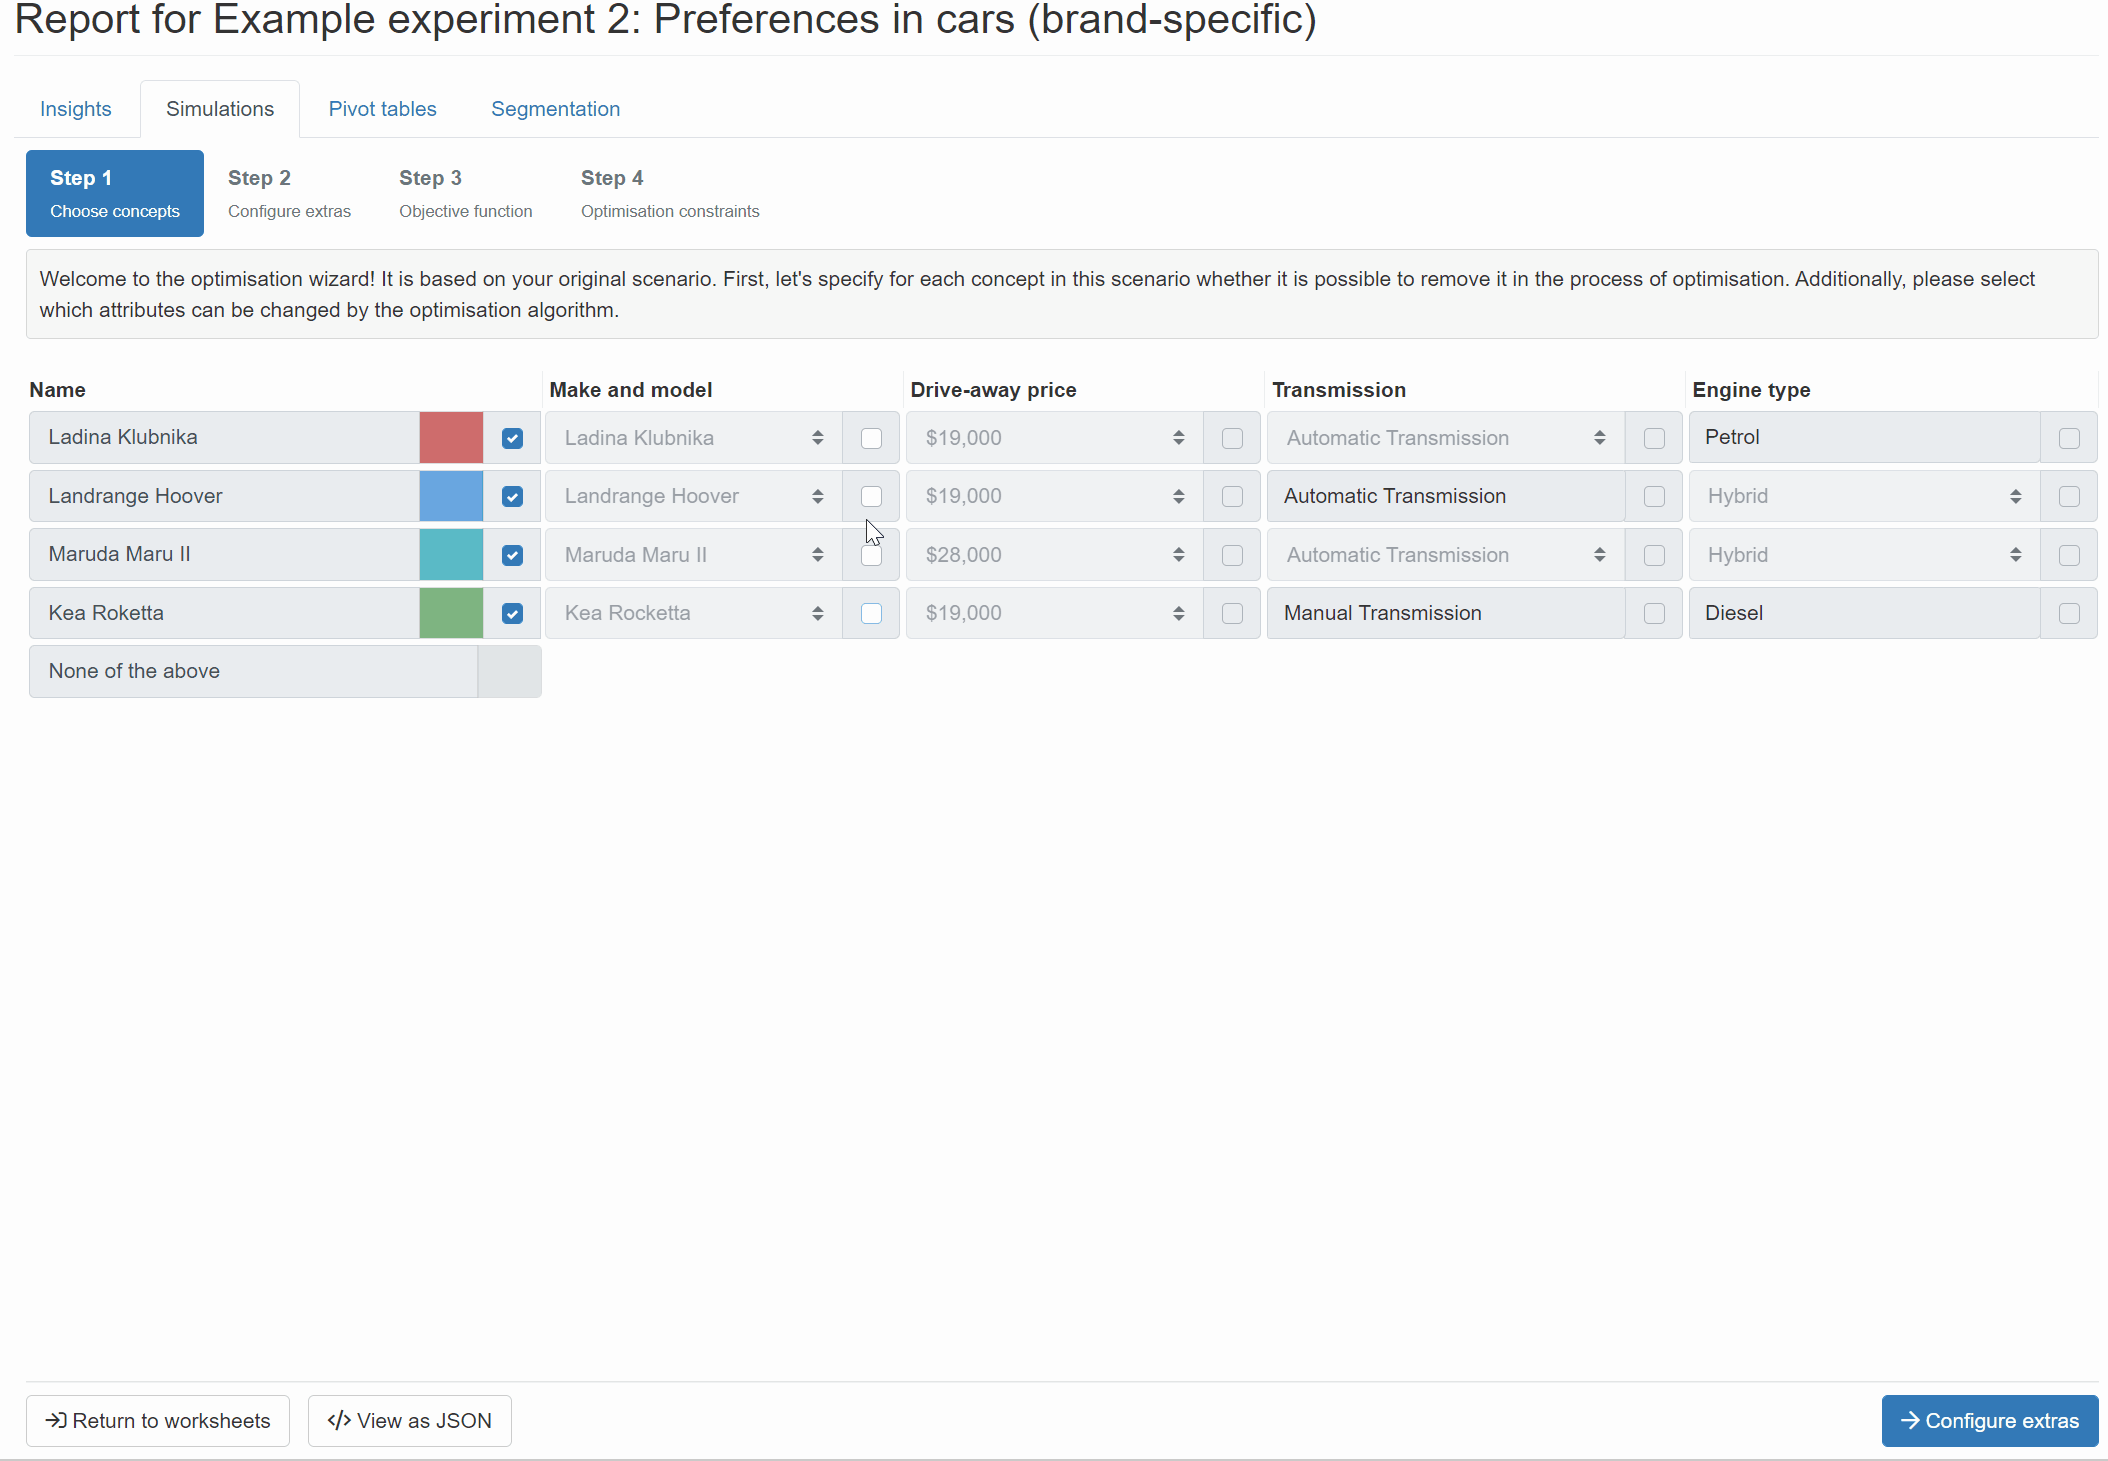Enable the transmission checkbox for Kea Roketta

click(x=1653, y=612)
